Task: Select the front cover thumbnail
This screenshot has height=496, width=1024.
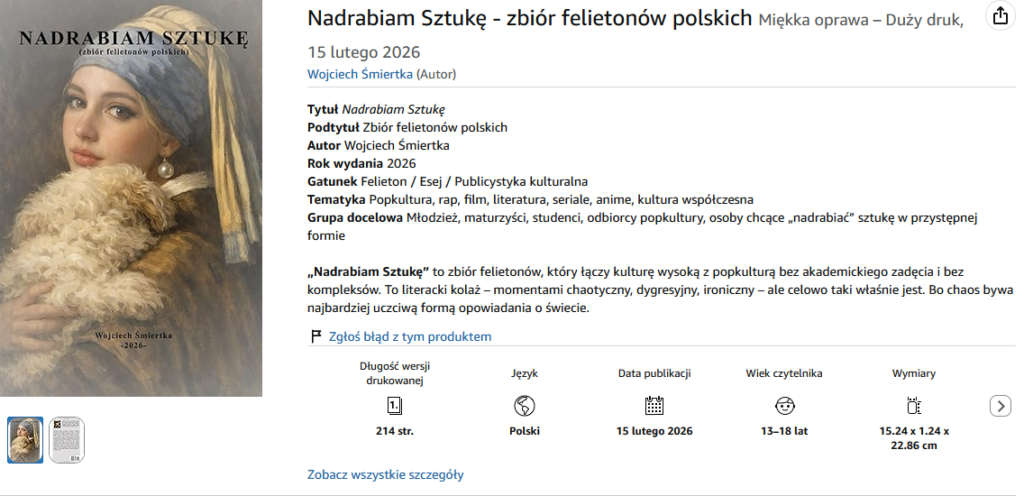Action: click(x=25, y=440)
